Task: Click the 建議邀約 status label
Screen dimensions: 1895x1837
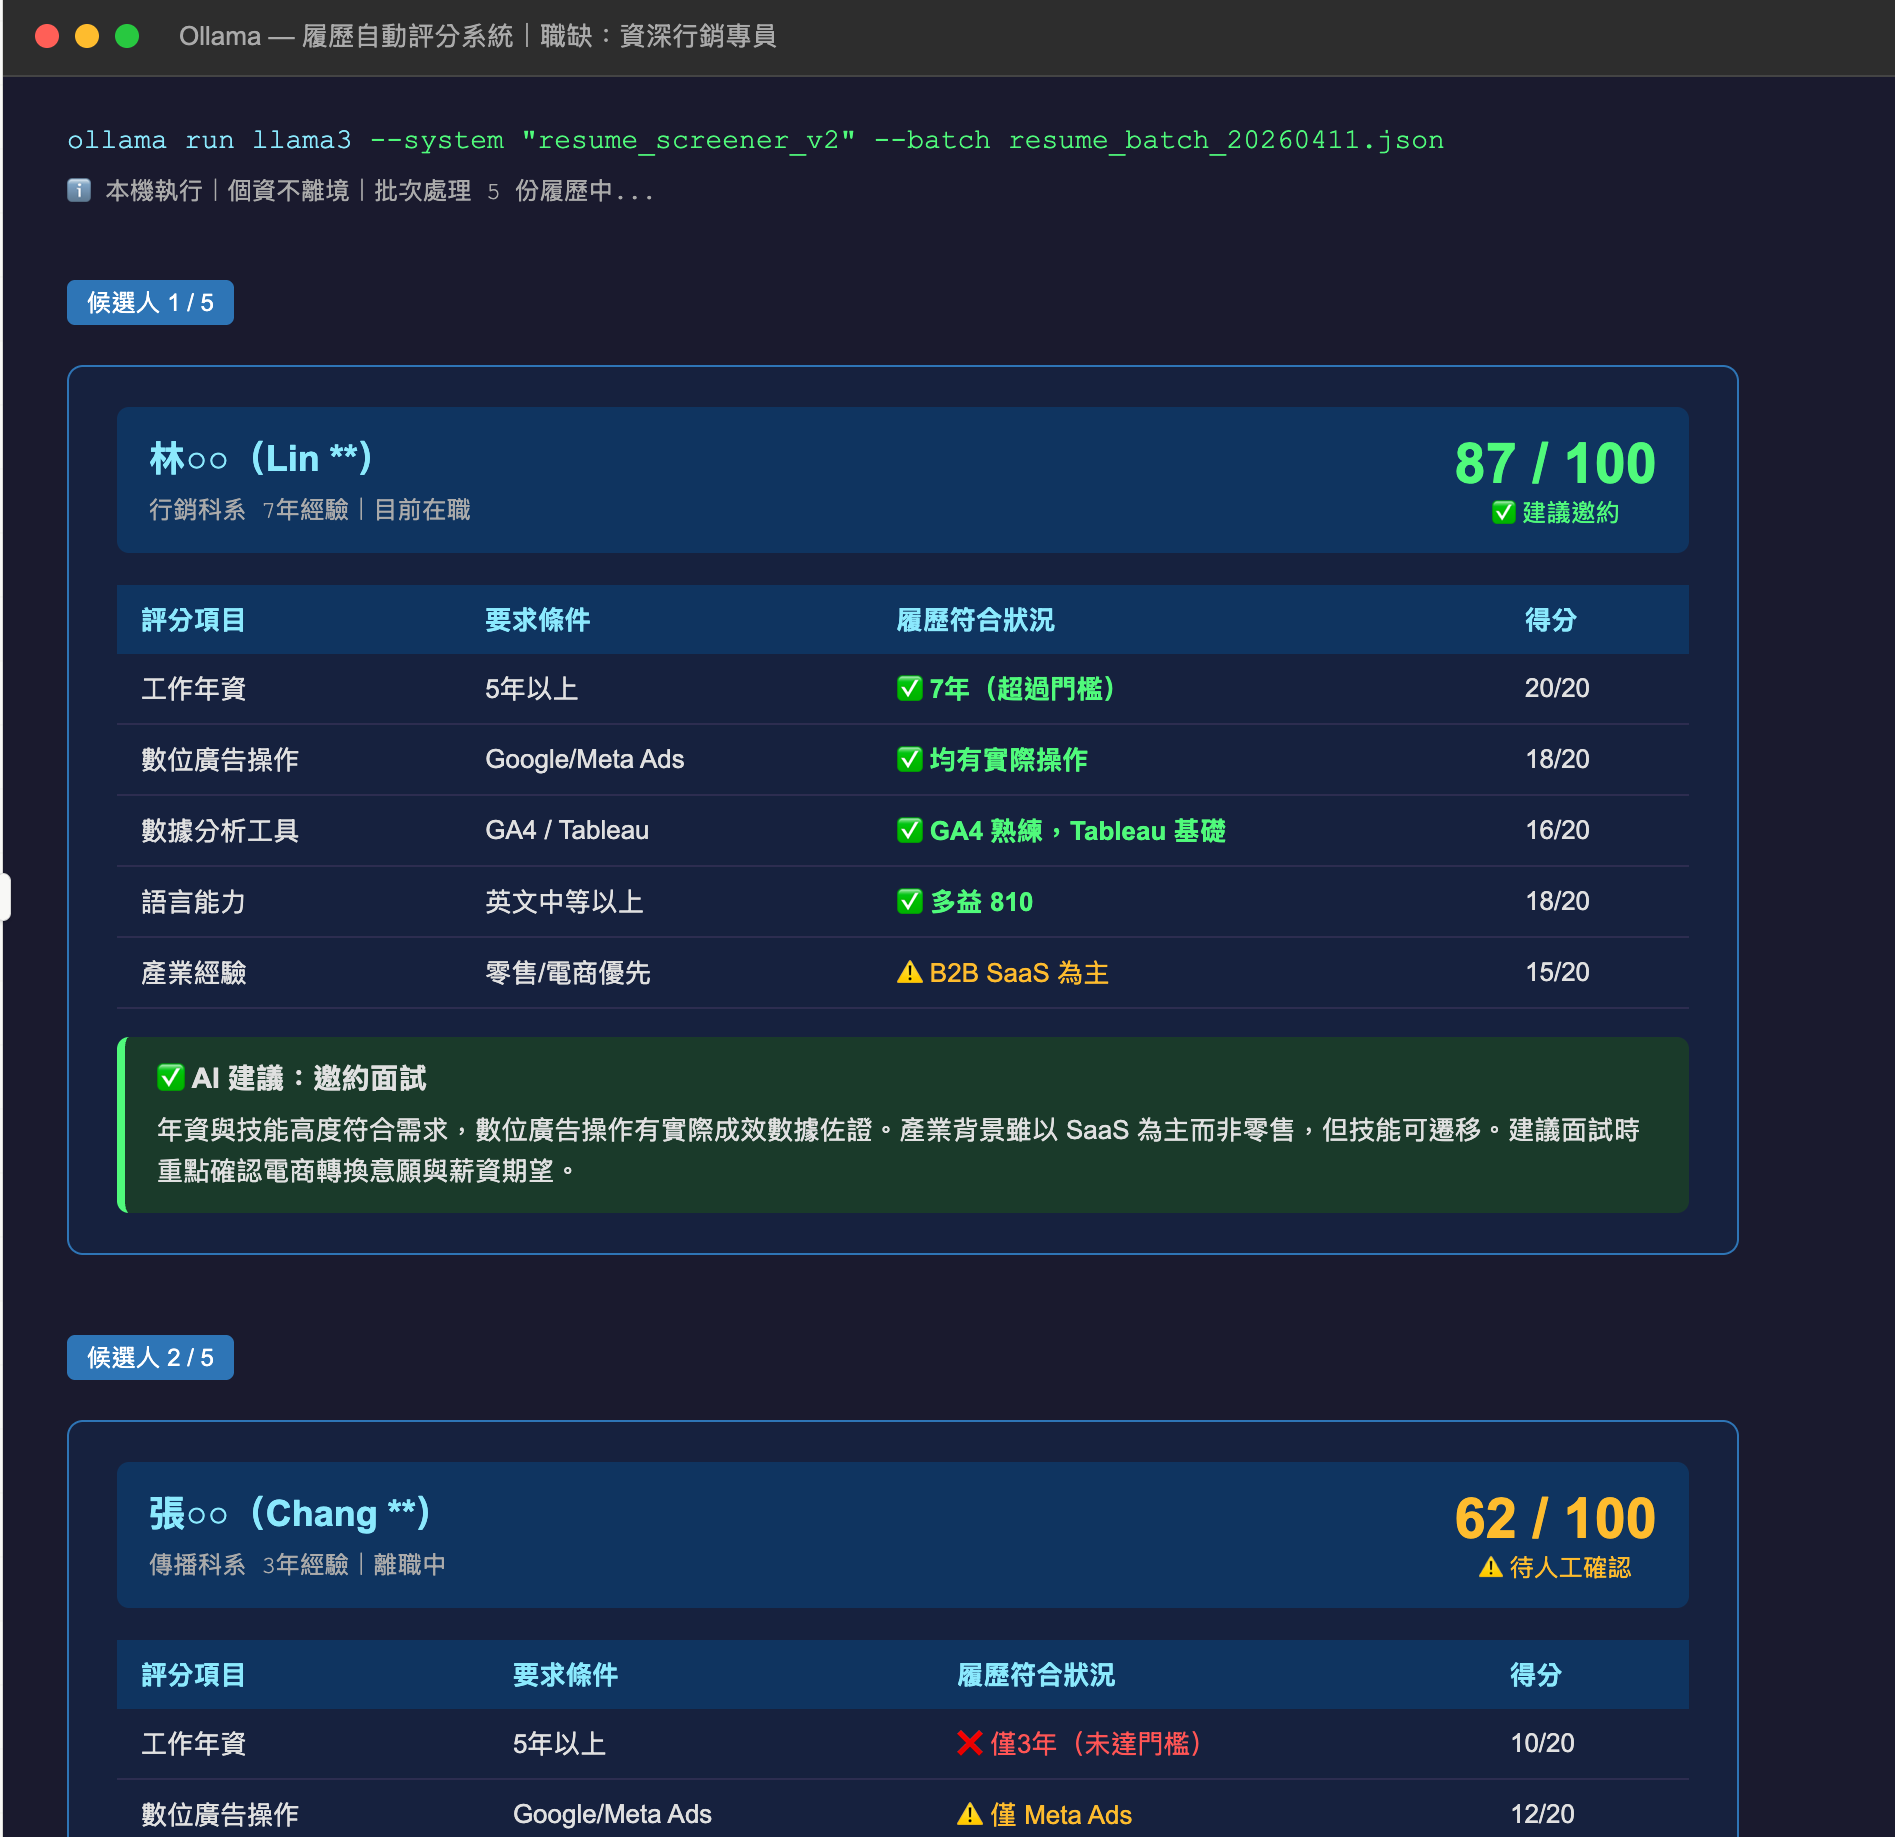Action: click(1570, 513)
